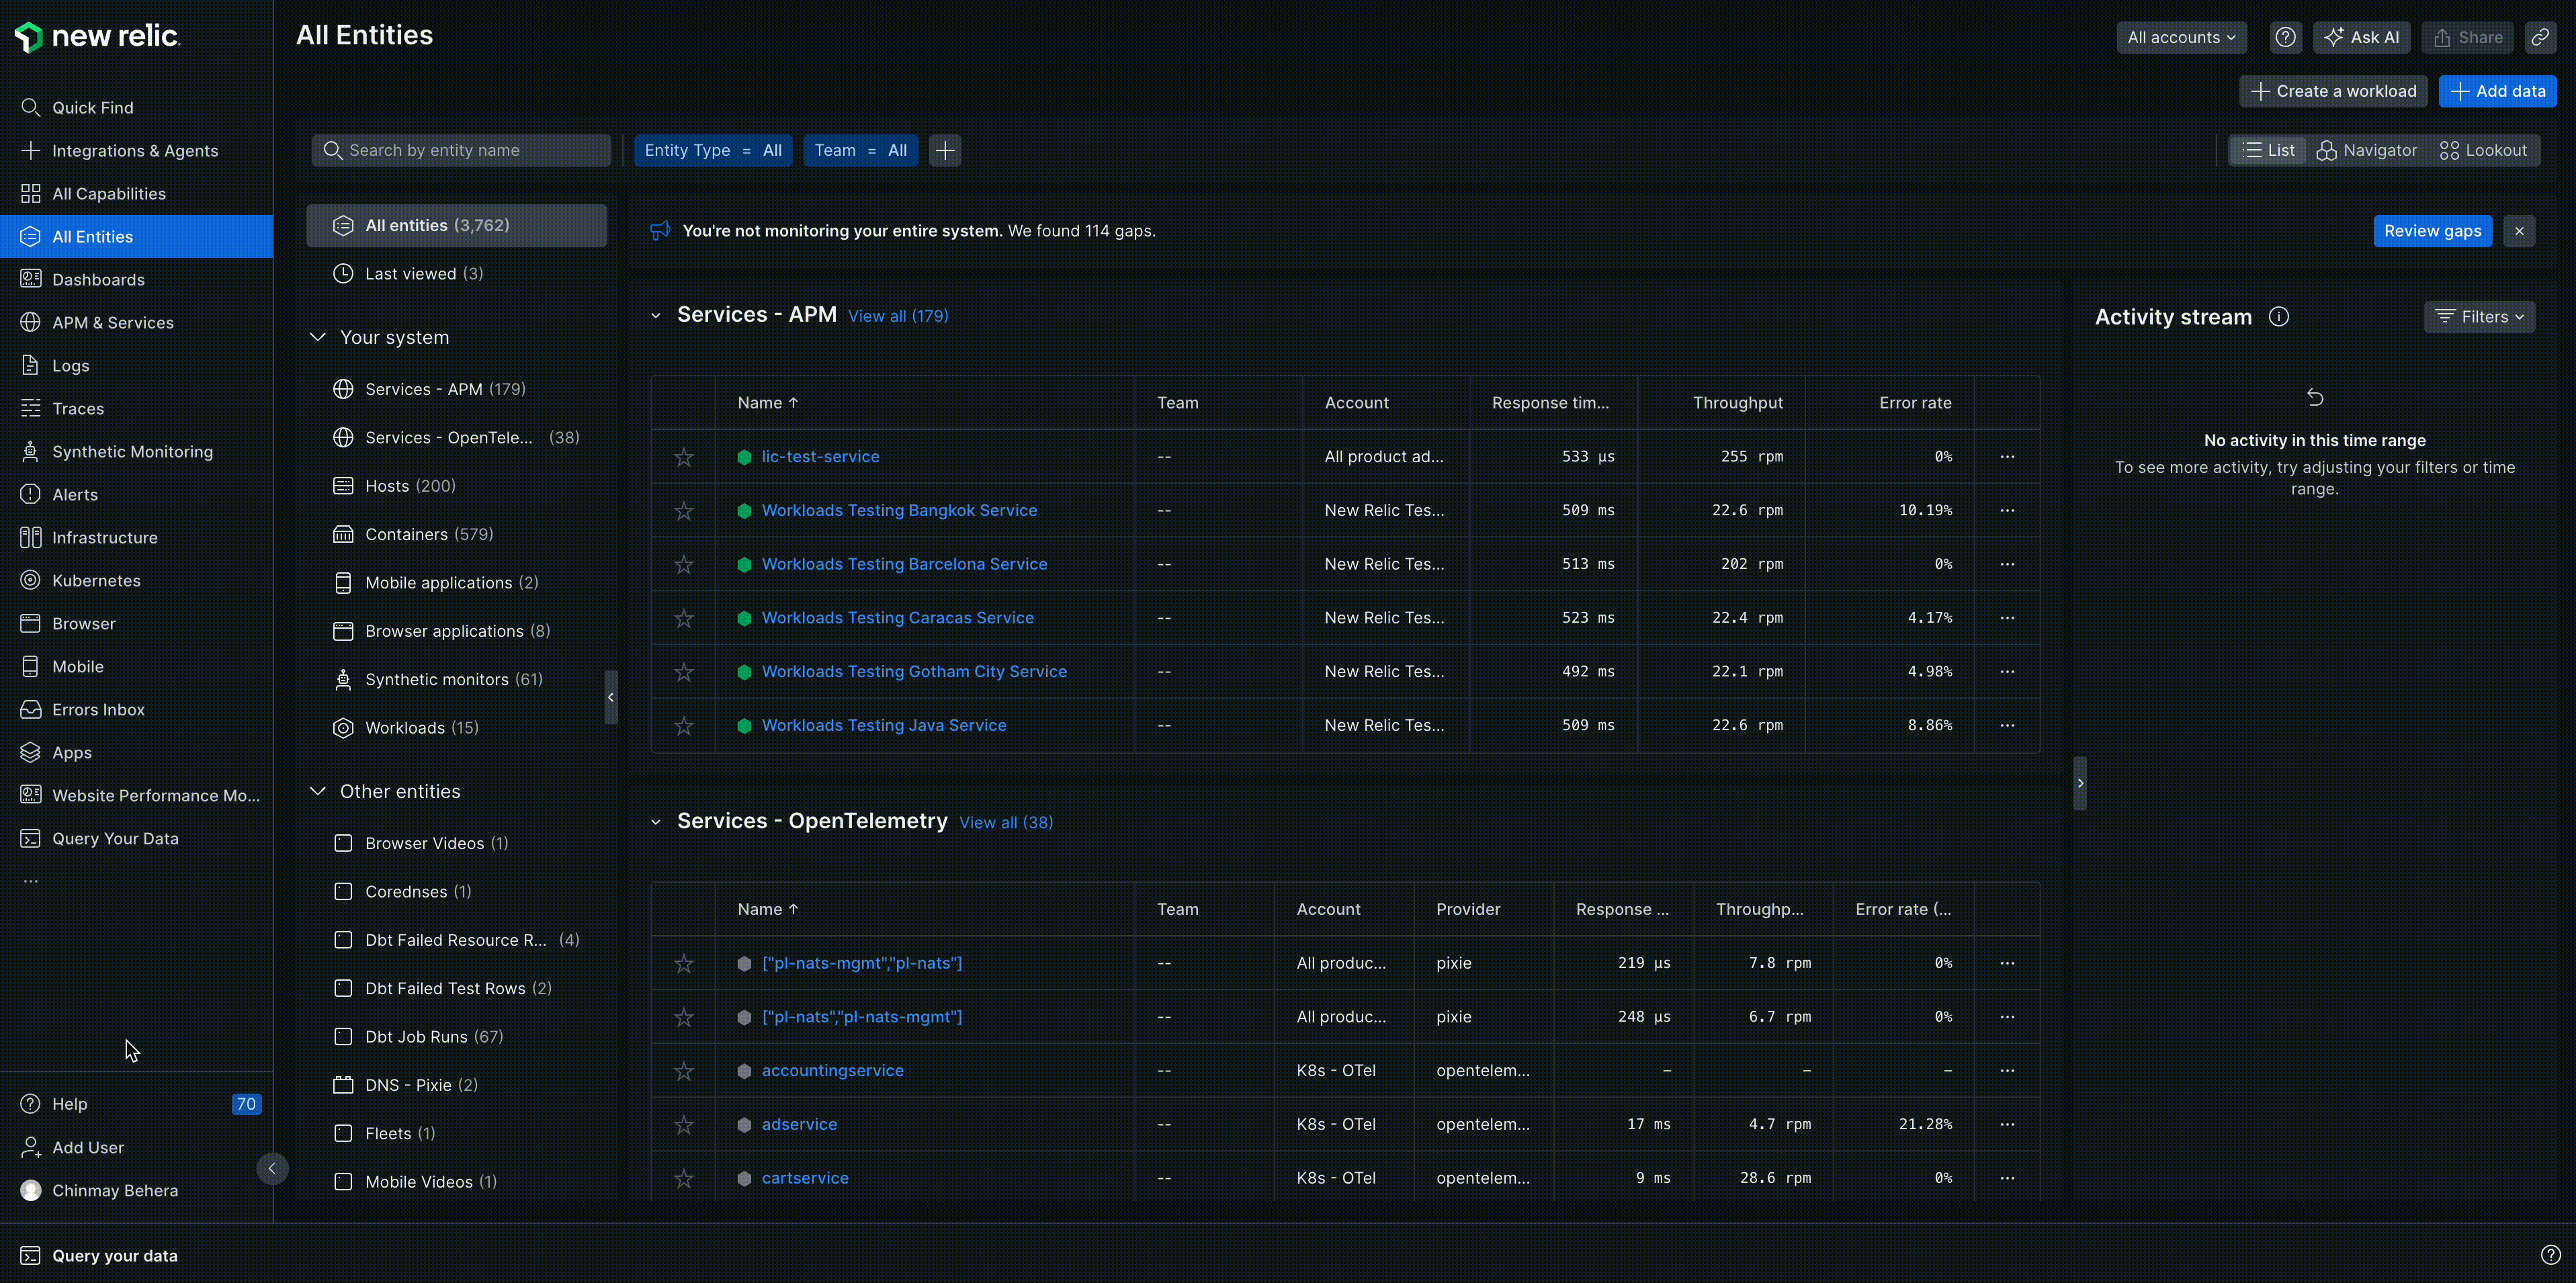Viewport: 2576px width, 1283px height.
Task: Switch to the Lookout view
Action: click(2484, 150)
